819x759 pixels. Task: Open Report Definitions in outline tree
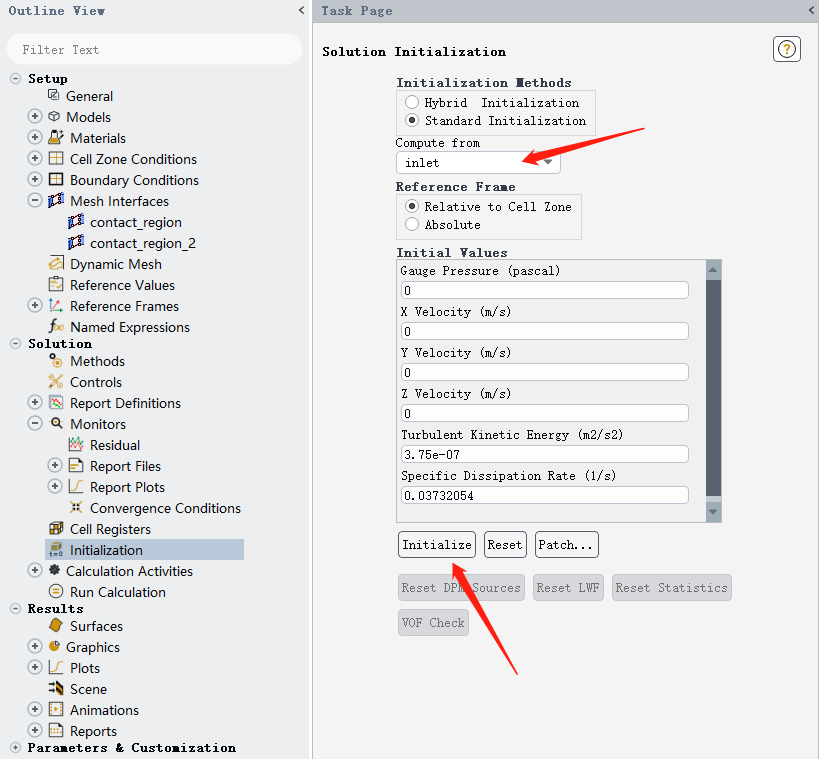[125, 403]
